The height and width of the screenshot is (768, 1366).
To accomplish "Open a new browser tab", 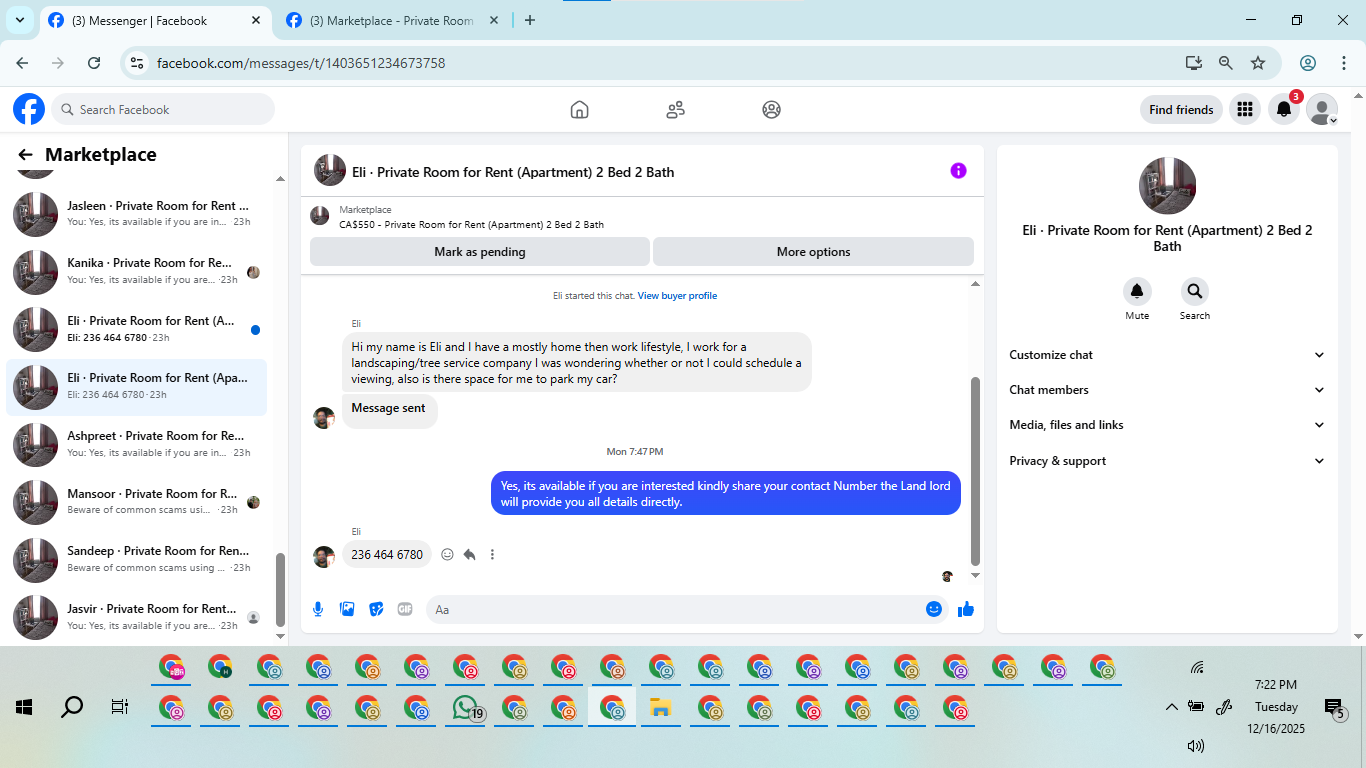I will pyautogui.click(x=530, y=20).
